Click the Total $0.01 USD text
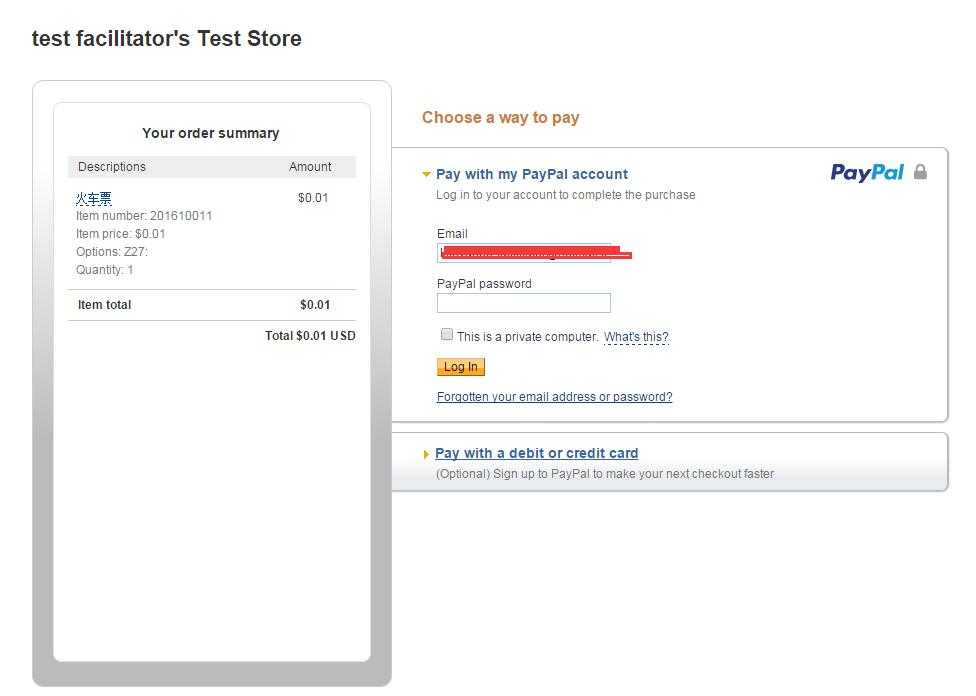The width and height of the screenshot is (976, 696). pos(310,336)
